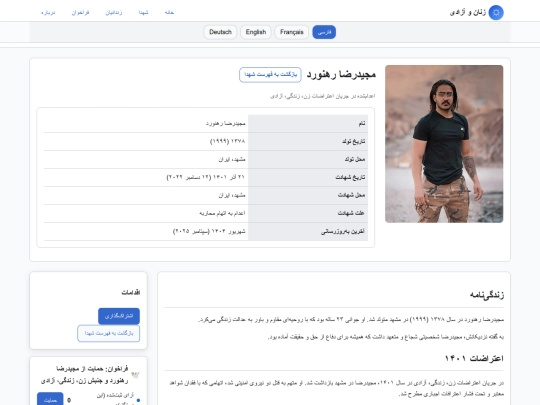
Task: Click the محل شهادت label cell
Action: pyautogui.click(x=308, y=195)
